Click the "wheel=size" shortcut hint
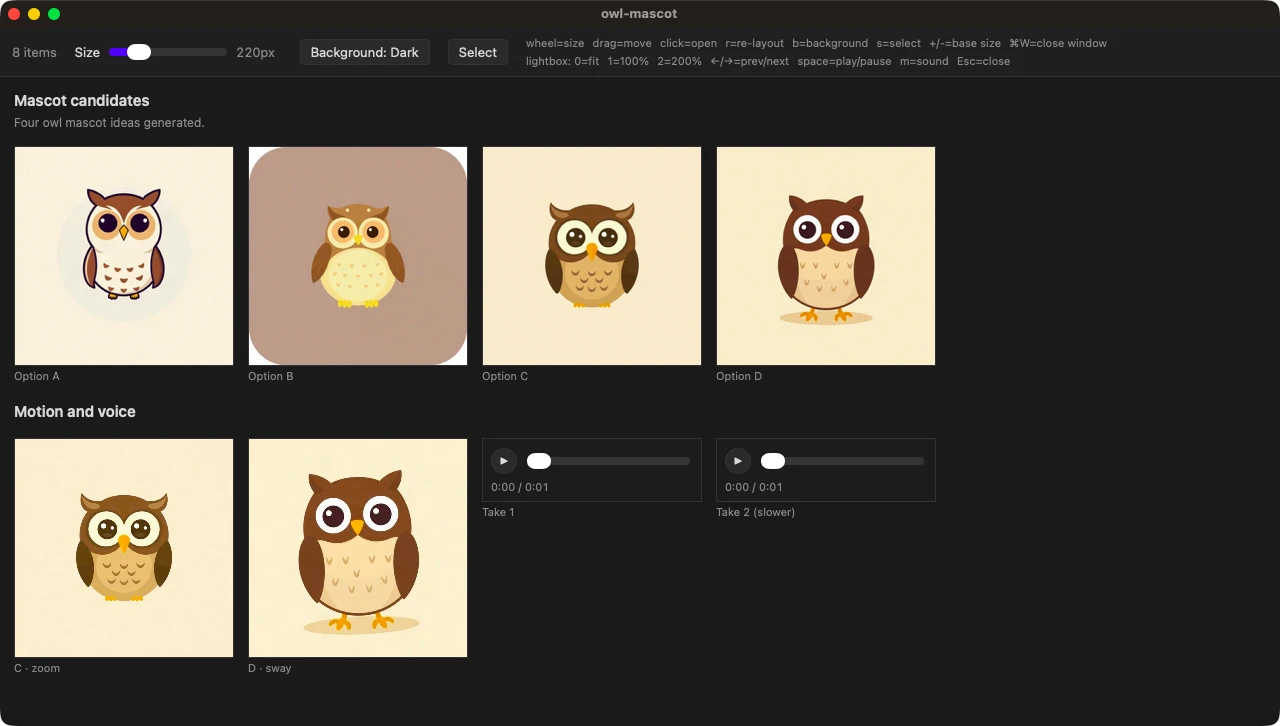This screenshot has height=726, width=1280. point(555,43)
